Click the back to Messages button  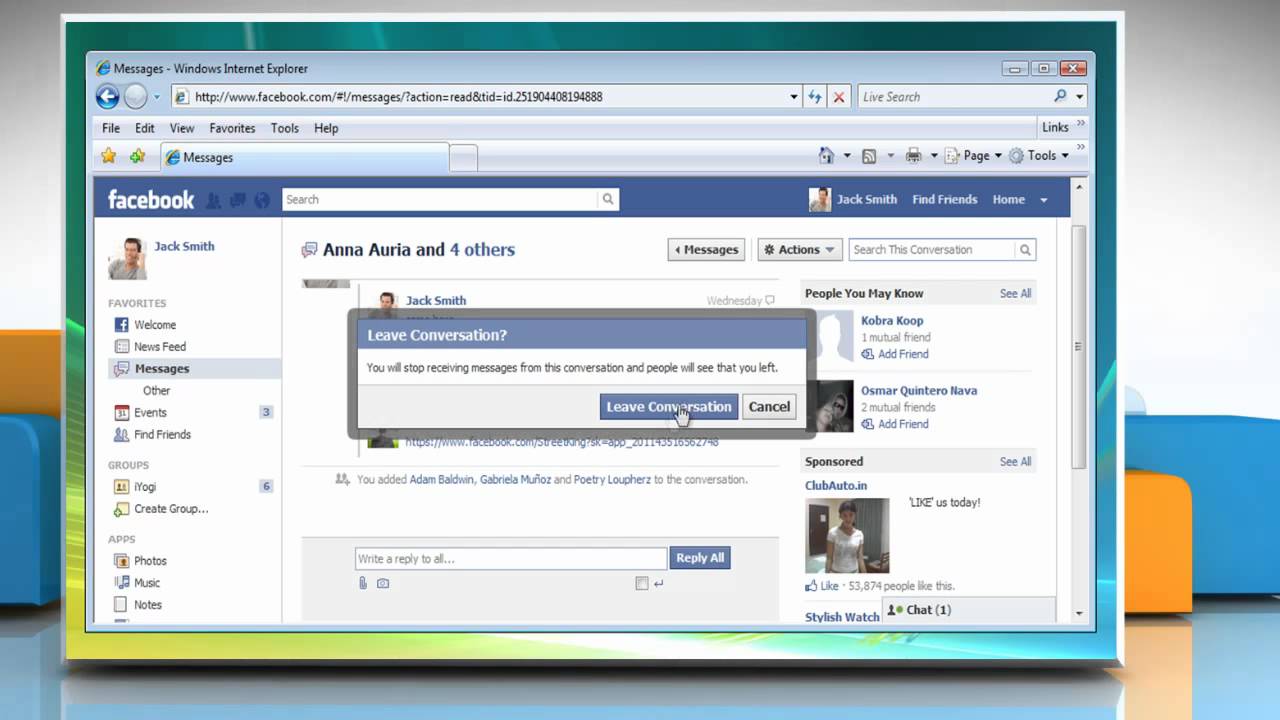tap(706, 250)
